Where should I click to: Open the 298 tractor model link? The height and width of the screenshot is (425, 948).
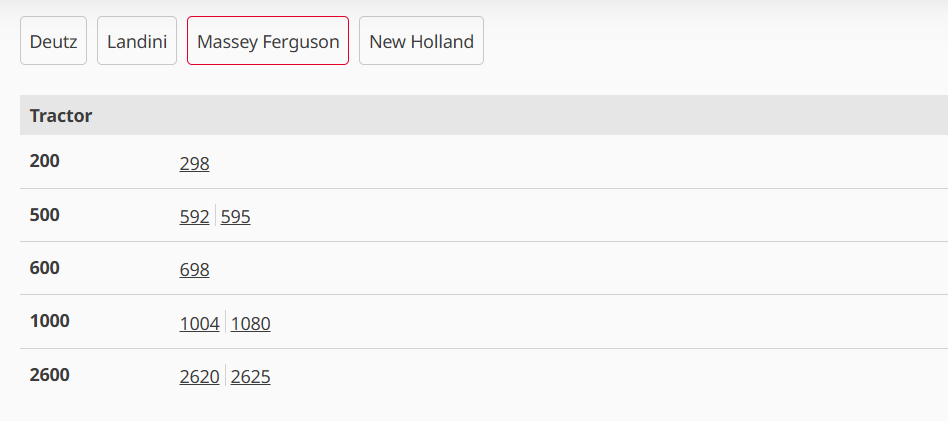195,163
